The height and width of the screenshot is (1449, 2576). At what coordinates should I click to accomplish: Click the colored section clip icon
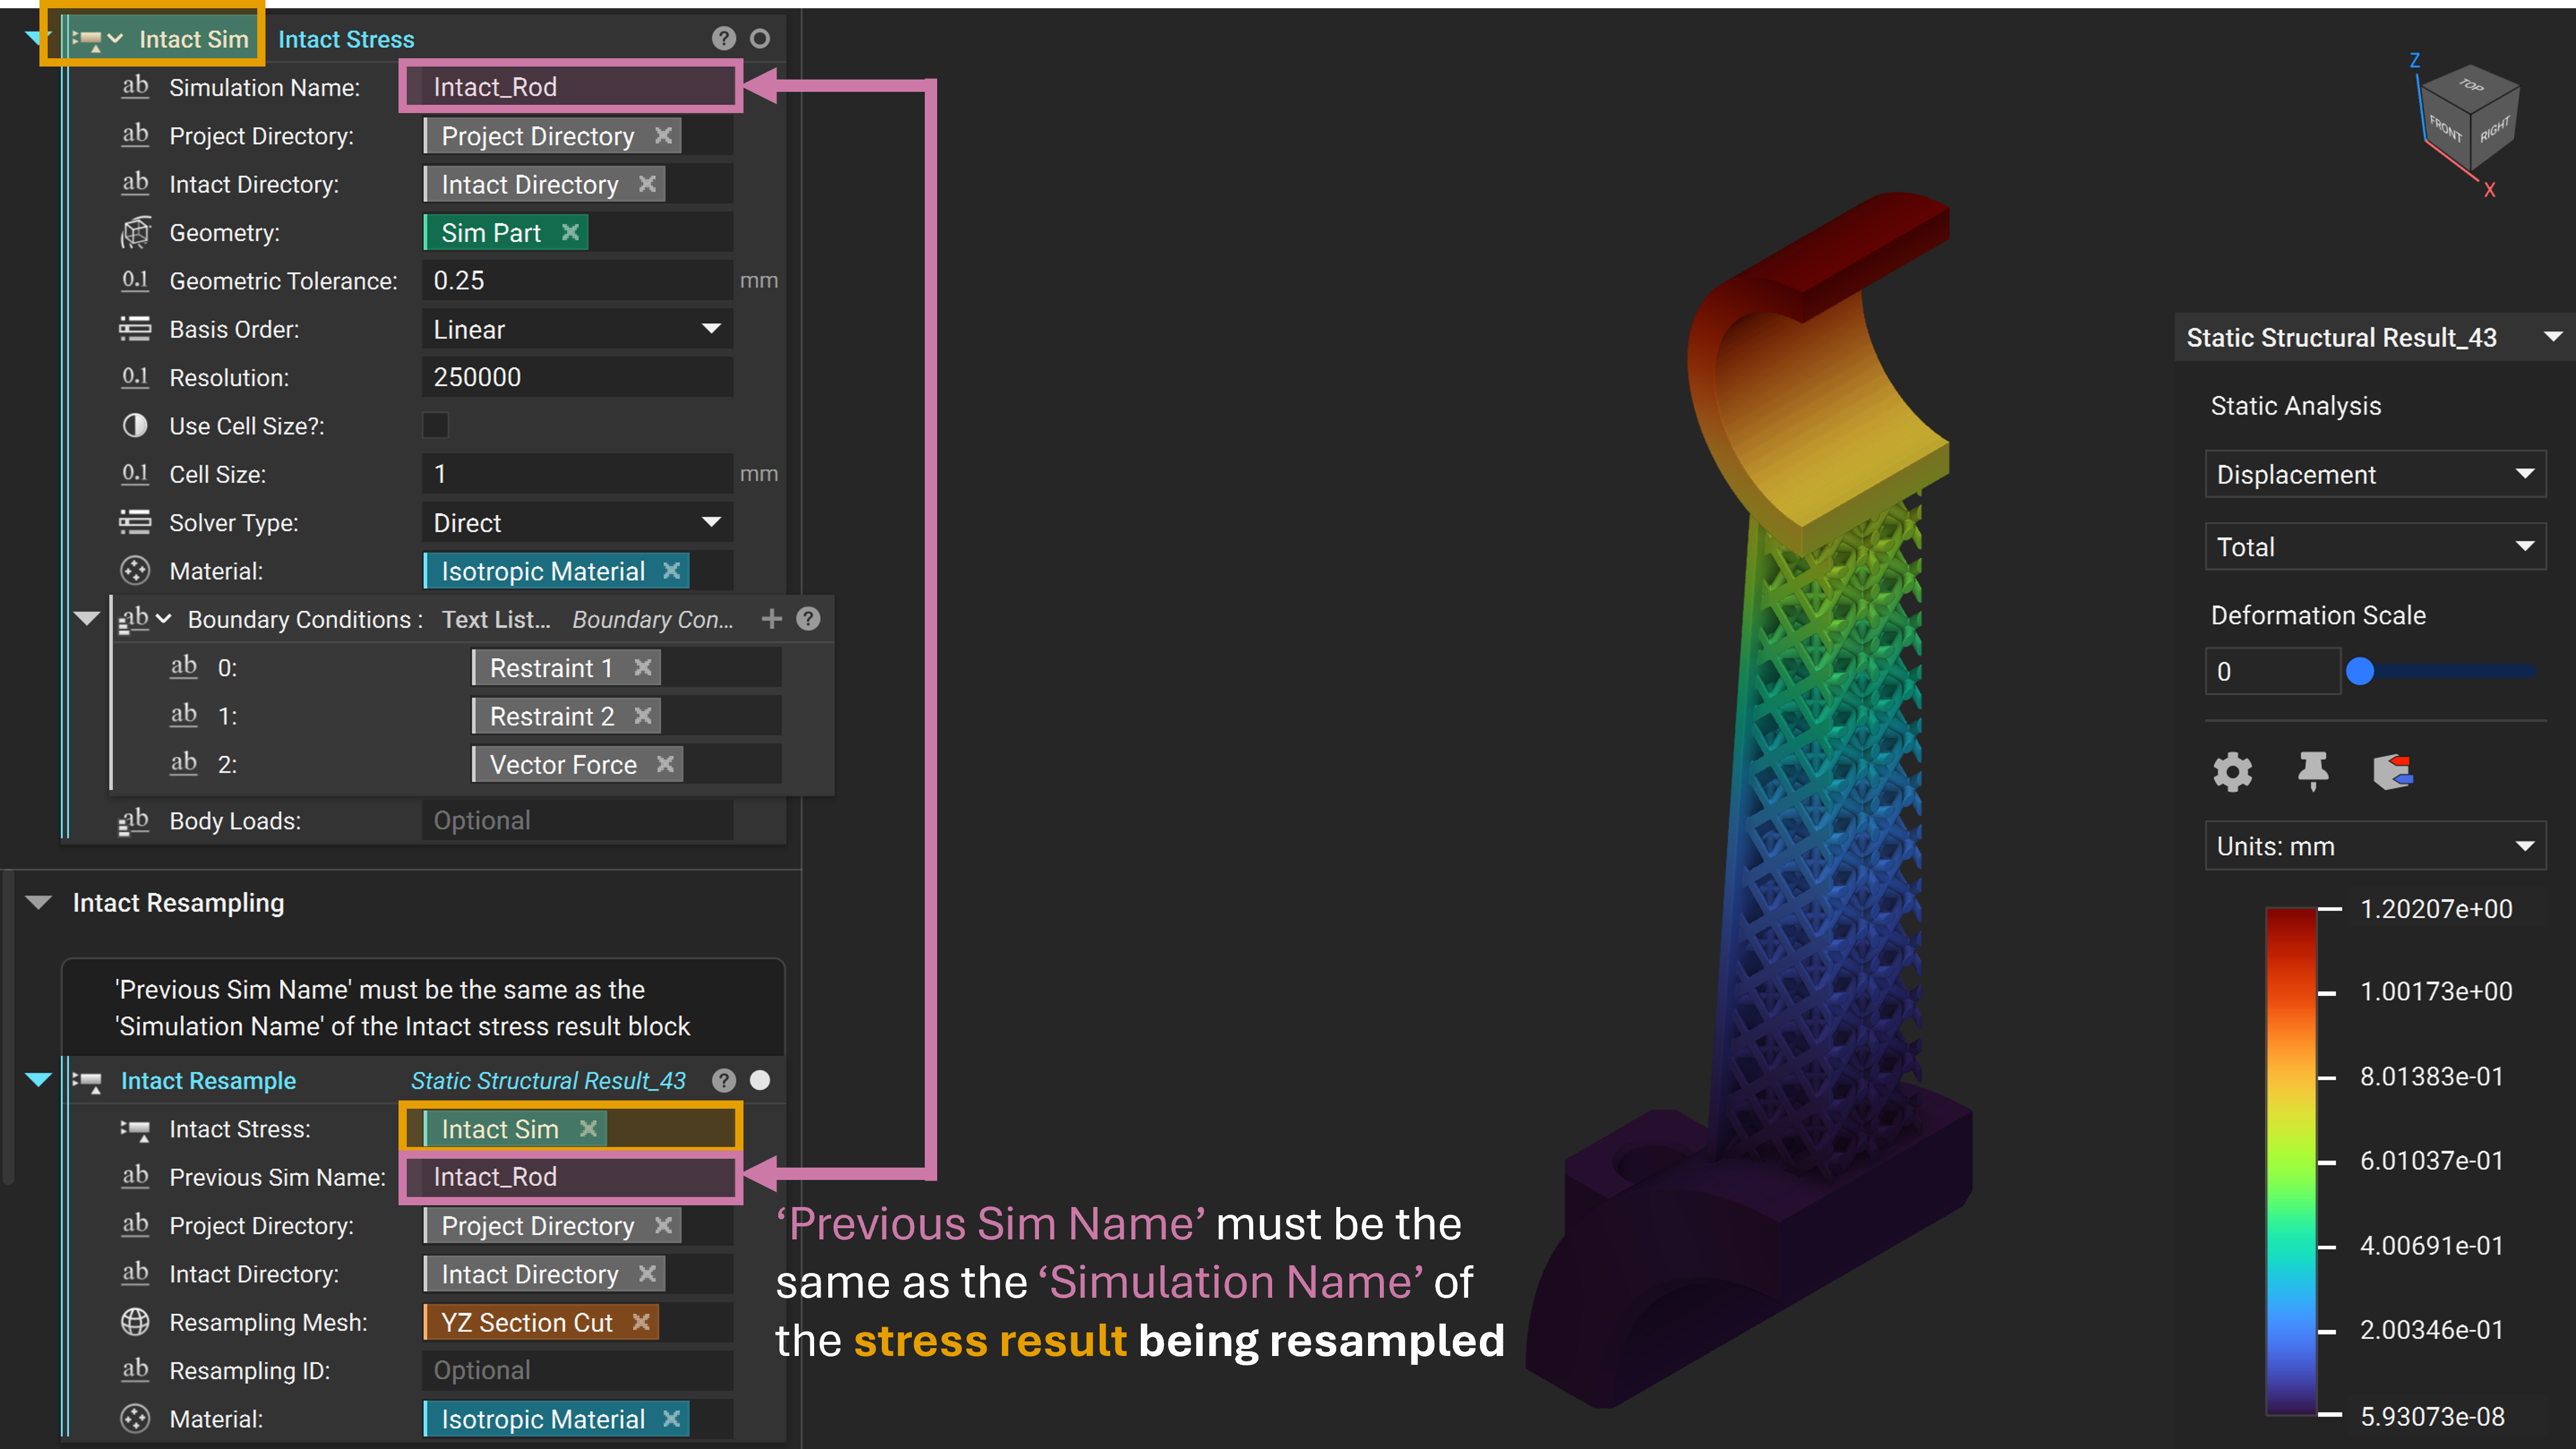[2393, 771]
